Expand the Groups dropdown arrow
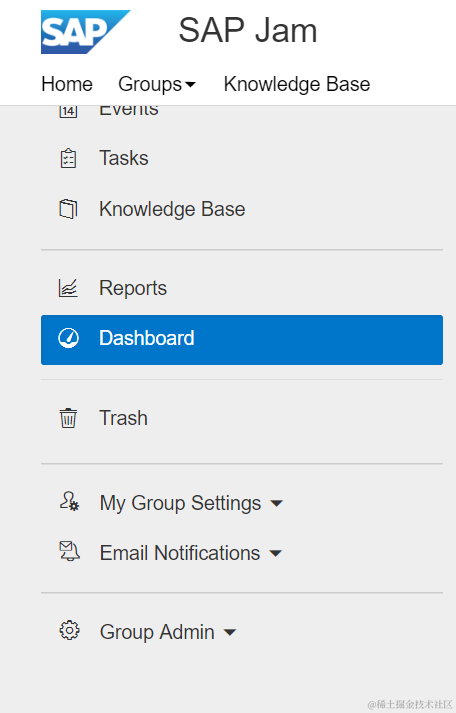 click(x=190, y=85)
